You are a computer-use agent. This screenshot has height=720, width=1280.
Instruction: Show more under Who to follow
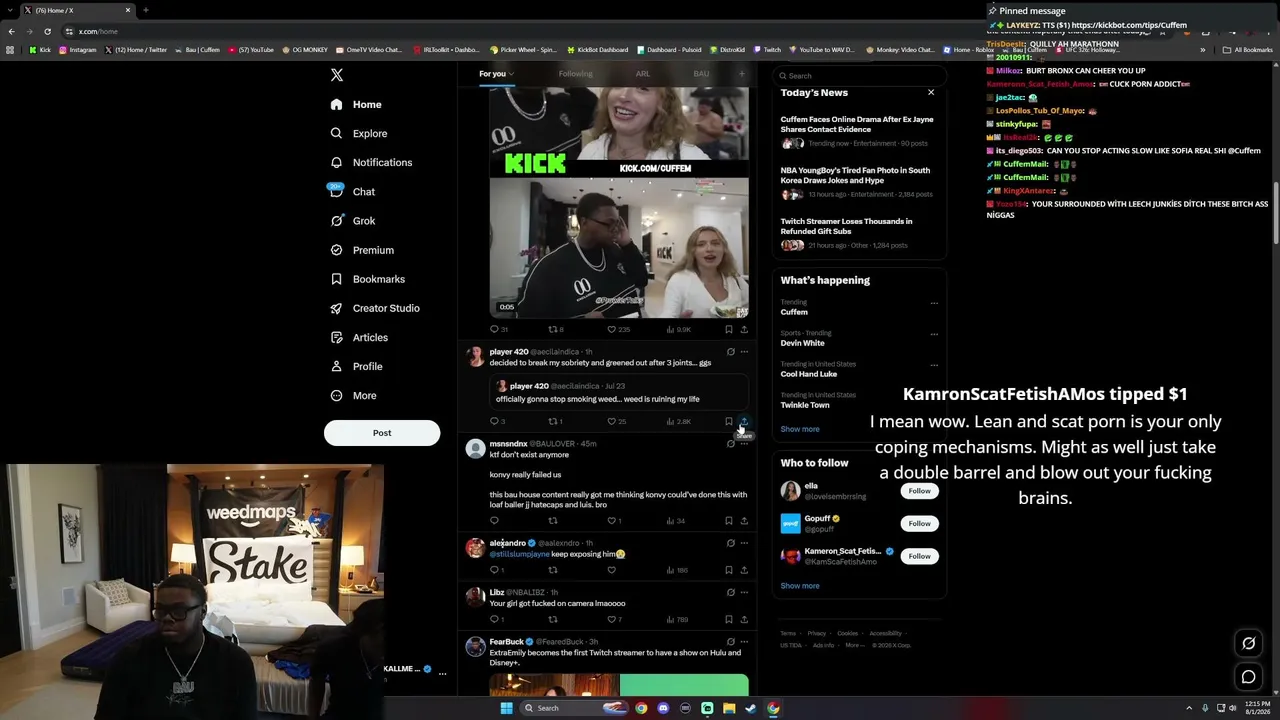[800, 586]
